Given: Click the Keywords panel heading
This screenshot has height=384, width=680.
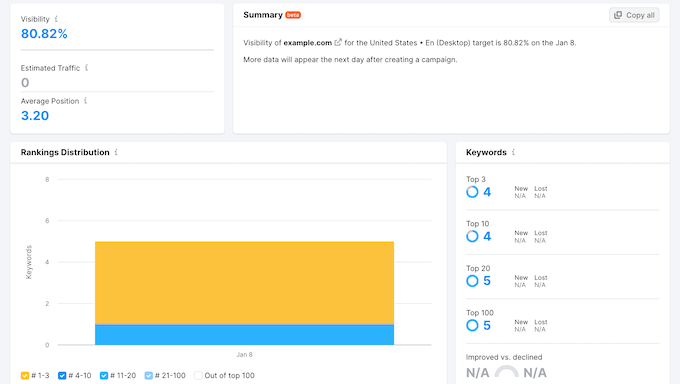Looking at the screenshot, I should coord(486,152).
